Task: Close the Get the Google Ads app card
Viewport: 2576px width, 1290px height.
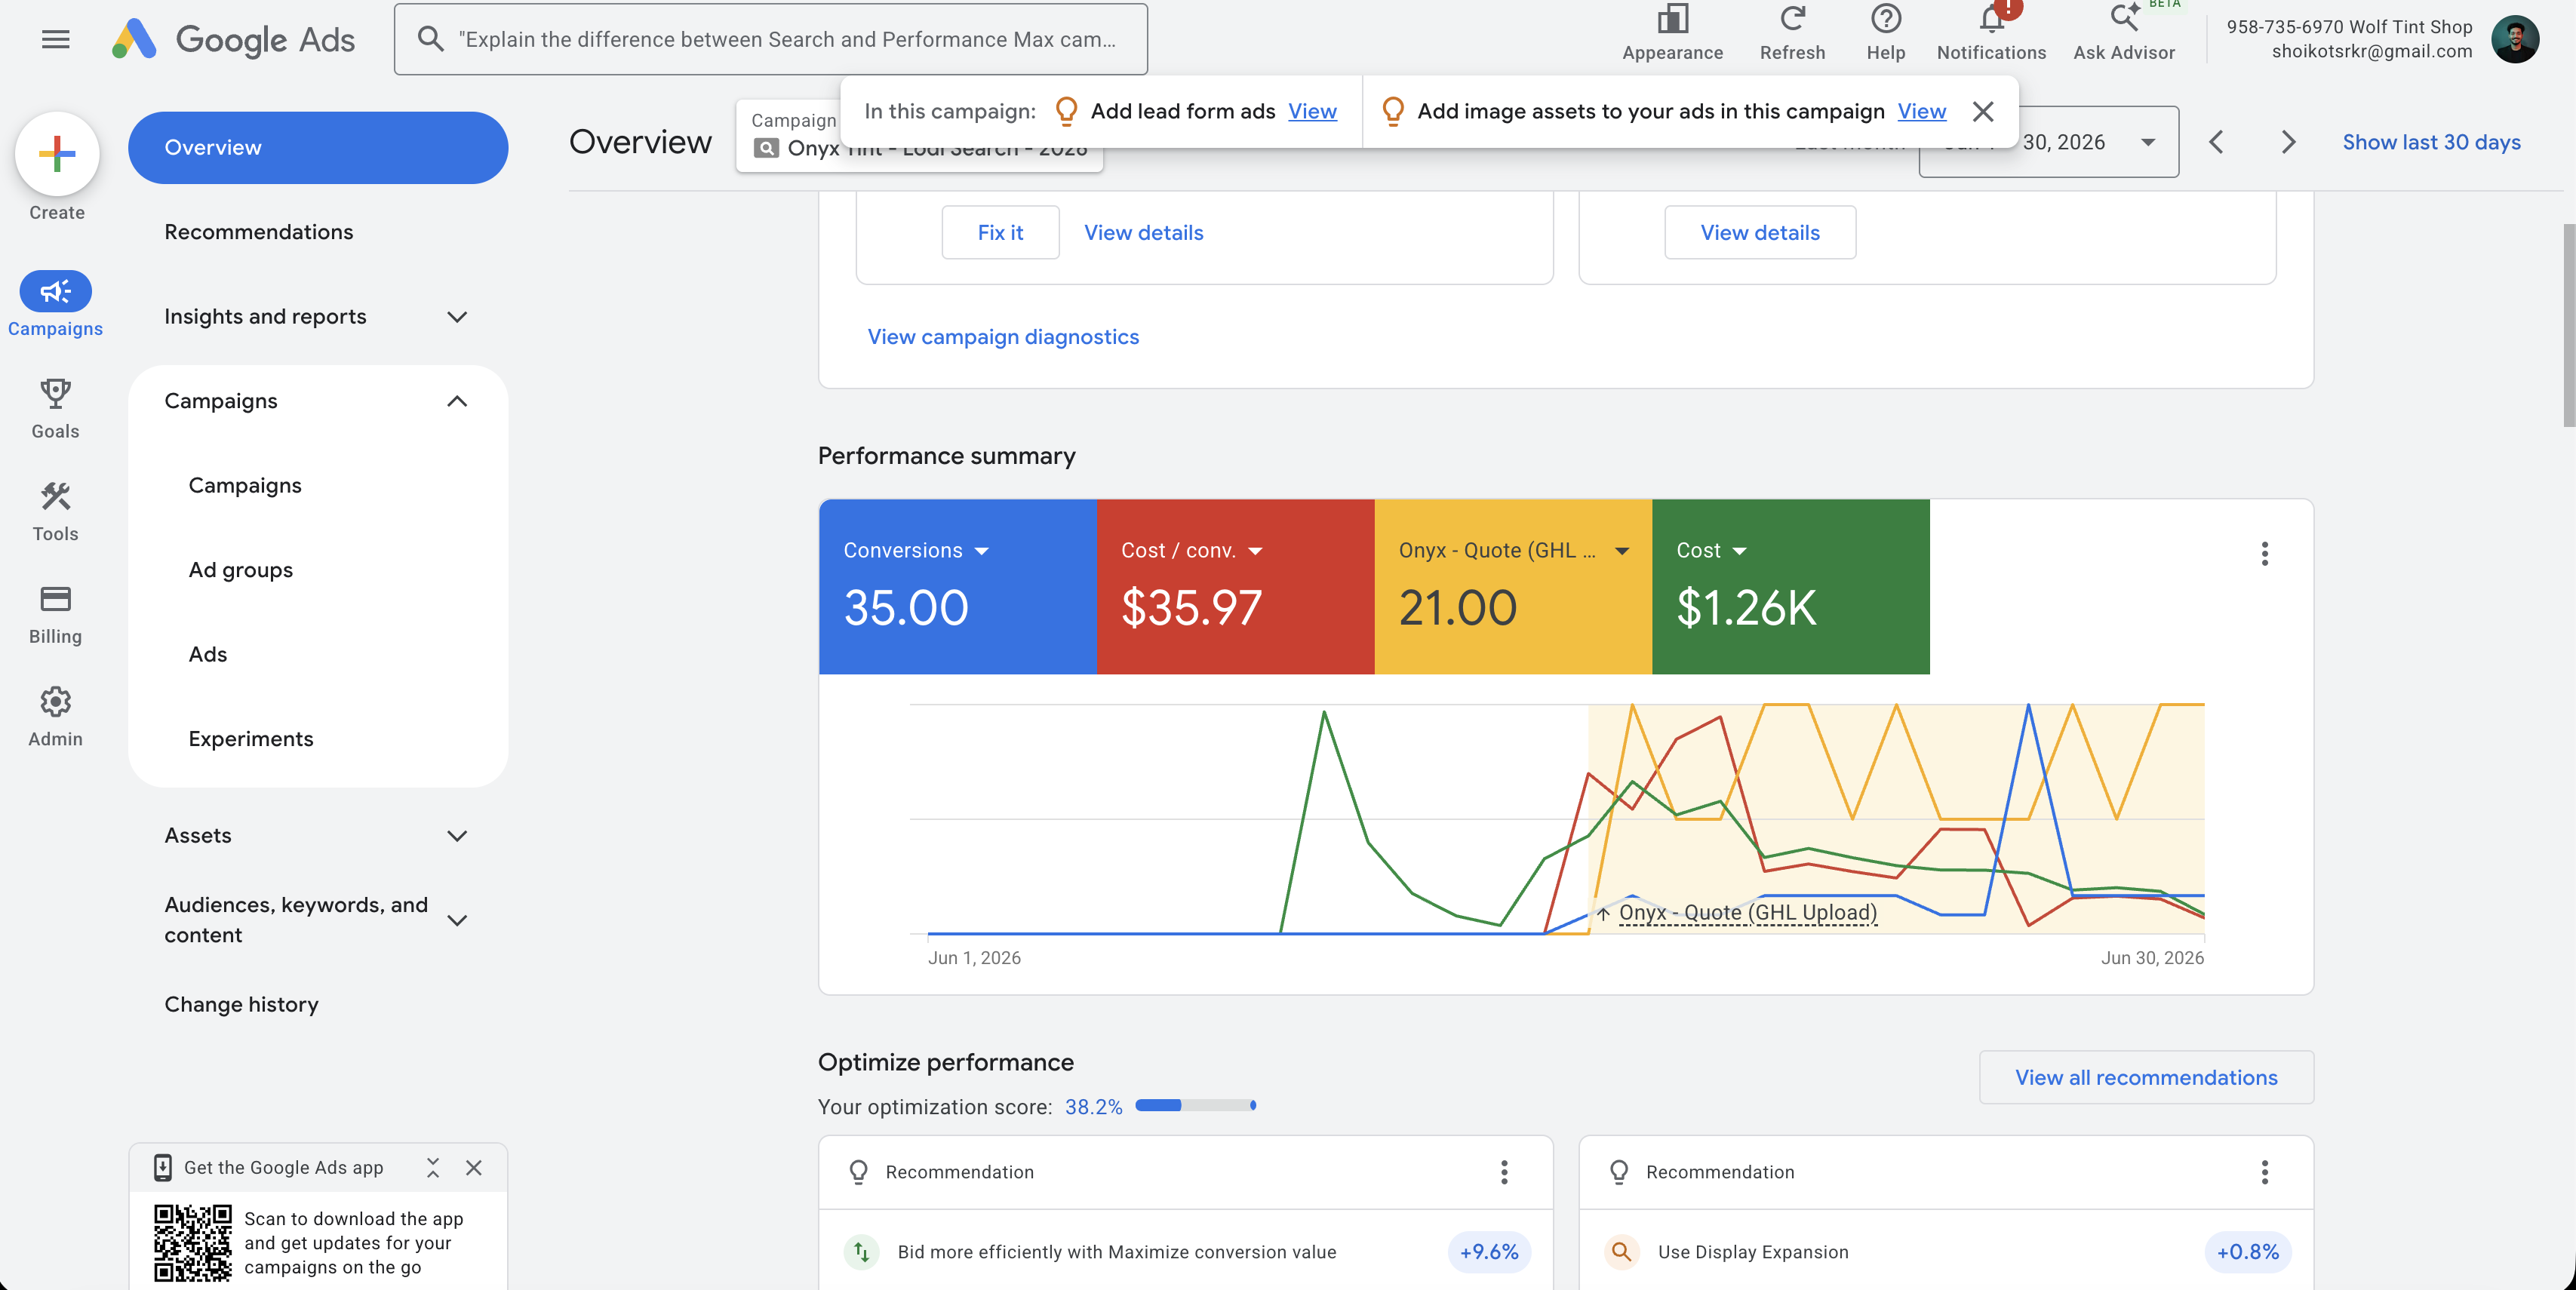Action: 474,1167
